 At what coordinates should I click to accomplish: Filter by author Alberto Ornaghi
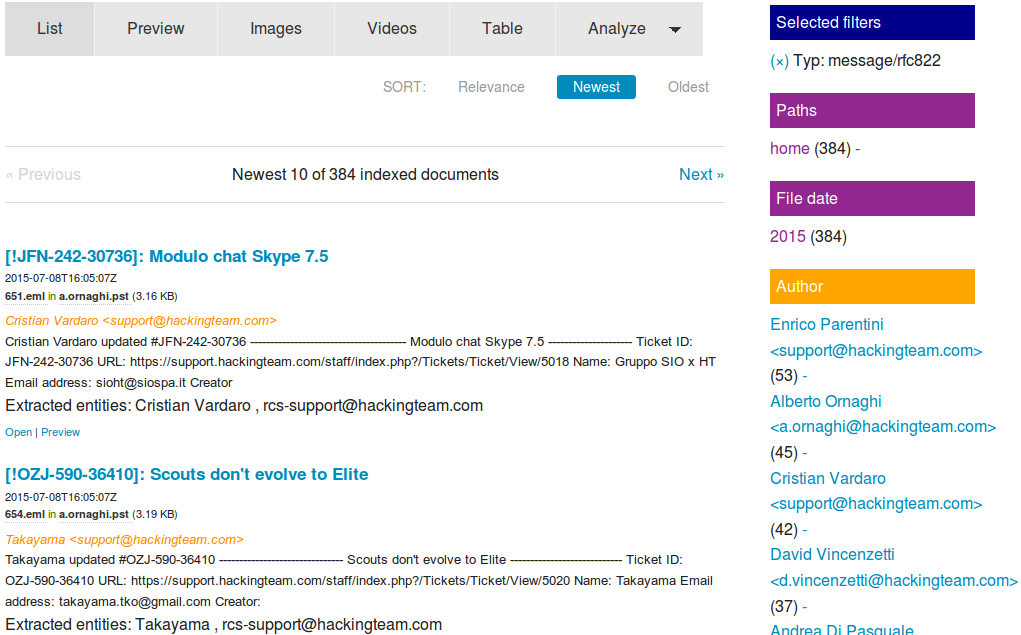click(883, 414)
